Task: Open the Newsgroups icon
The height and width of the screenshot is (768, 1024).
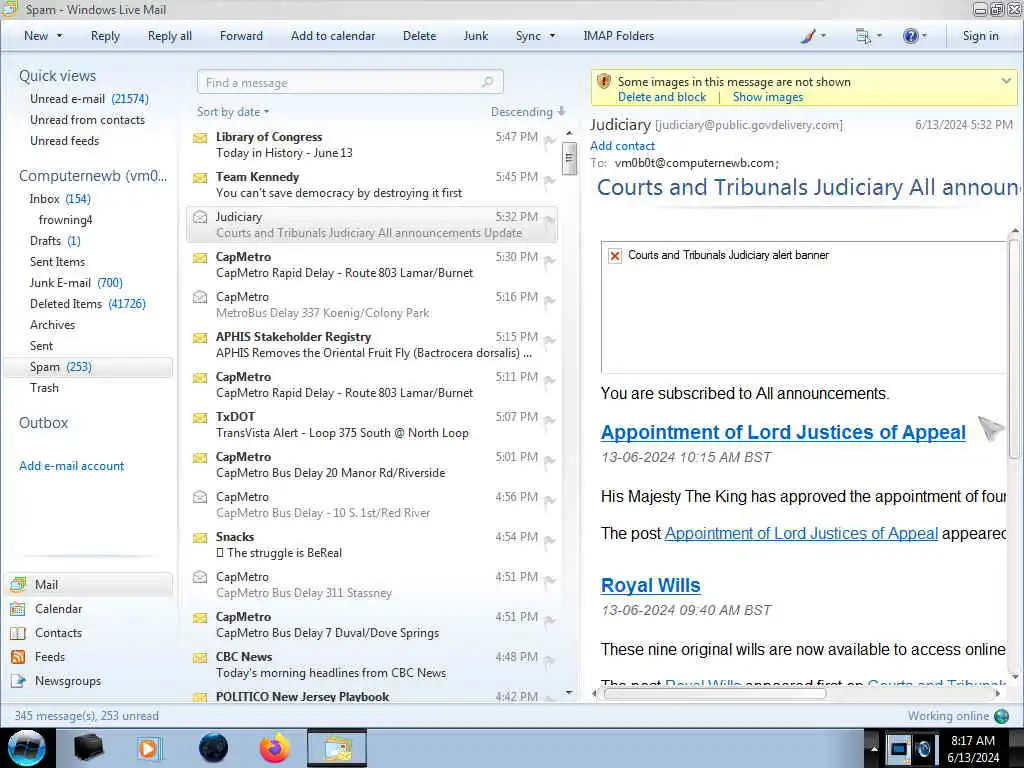Action: tap(18, 681)
